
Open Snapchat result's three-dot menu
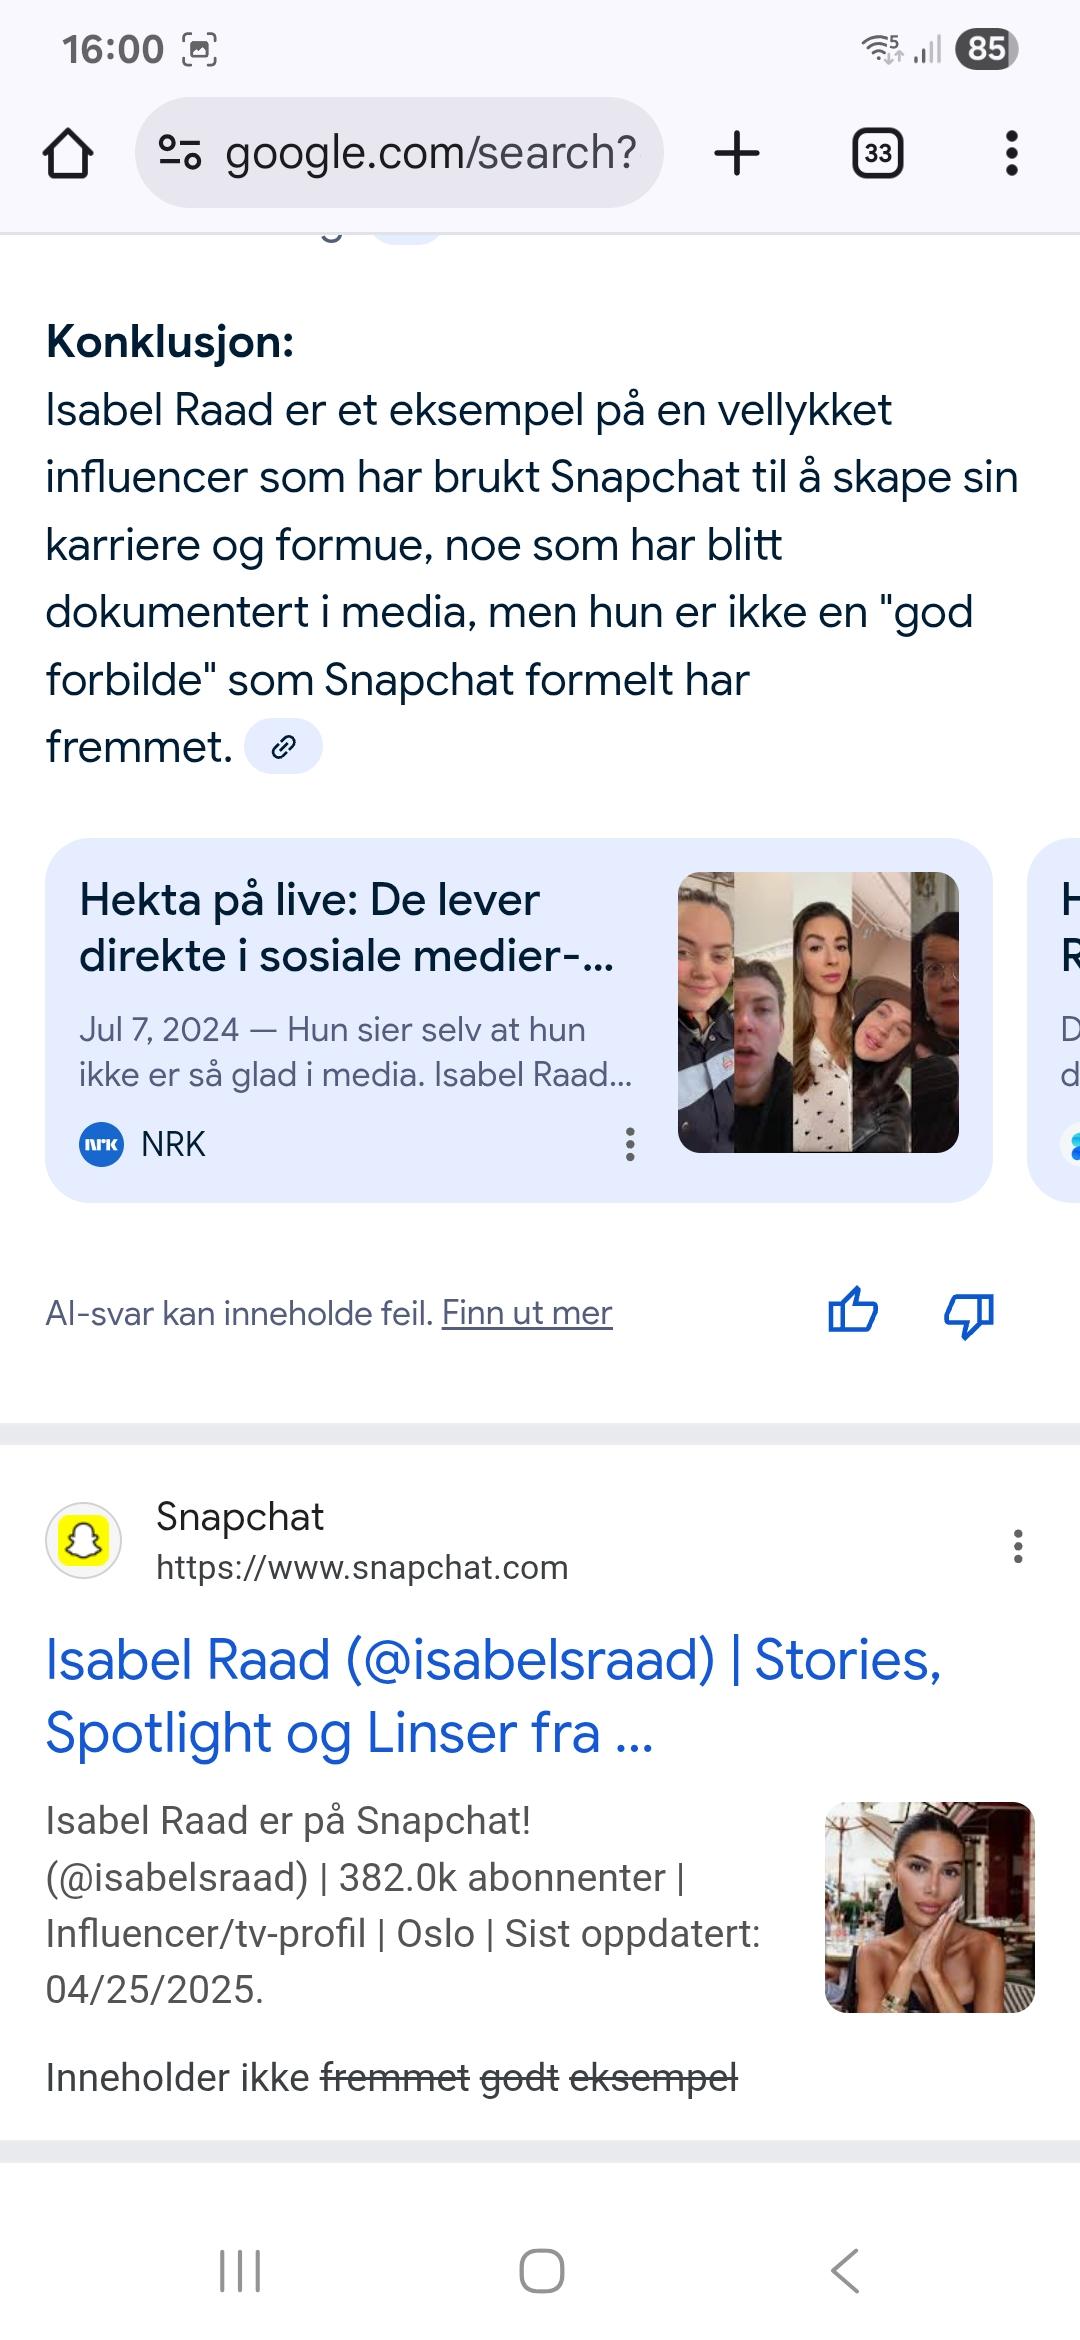[x=1018, y=1546]
